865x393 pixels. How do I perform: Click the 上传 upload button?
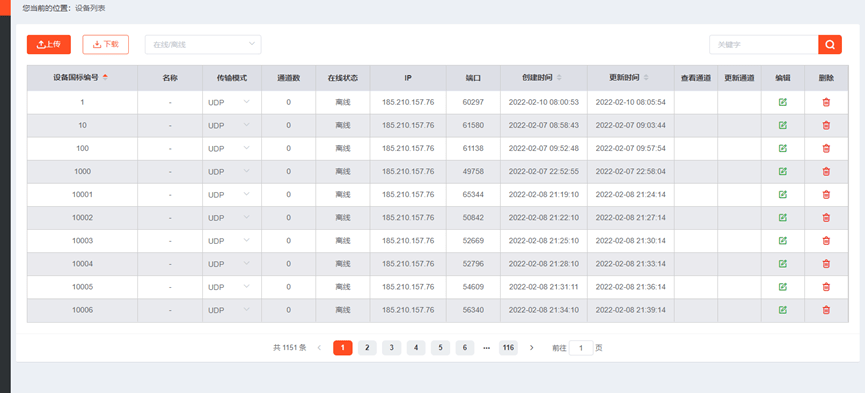coord(49,45)
